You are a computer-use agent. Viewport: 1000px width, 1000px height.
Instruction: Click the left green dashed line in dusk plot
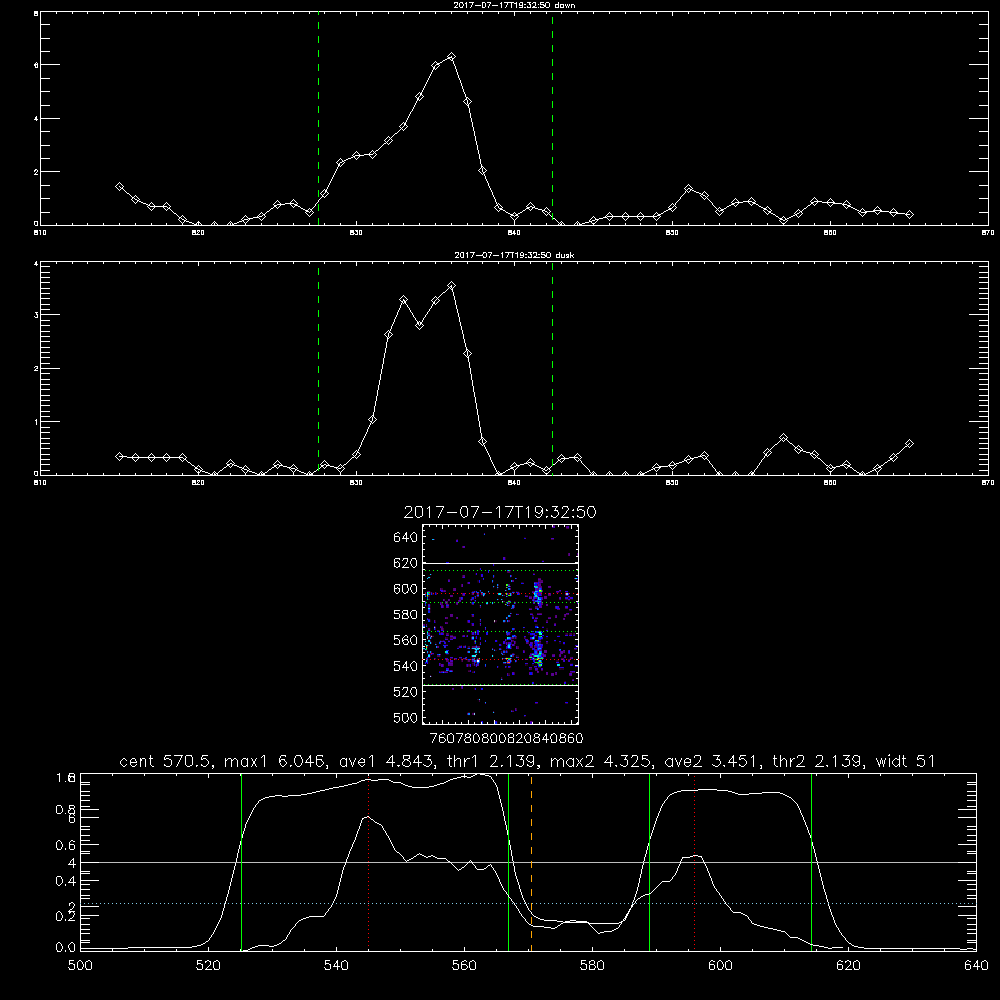[x=318, y=369]
